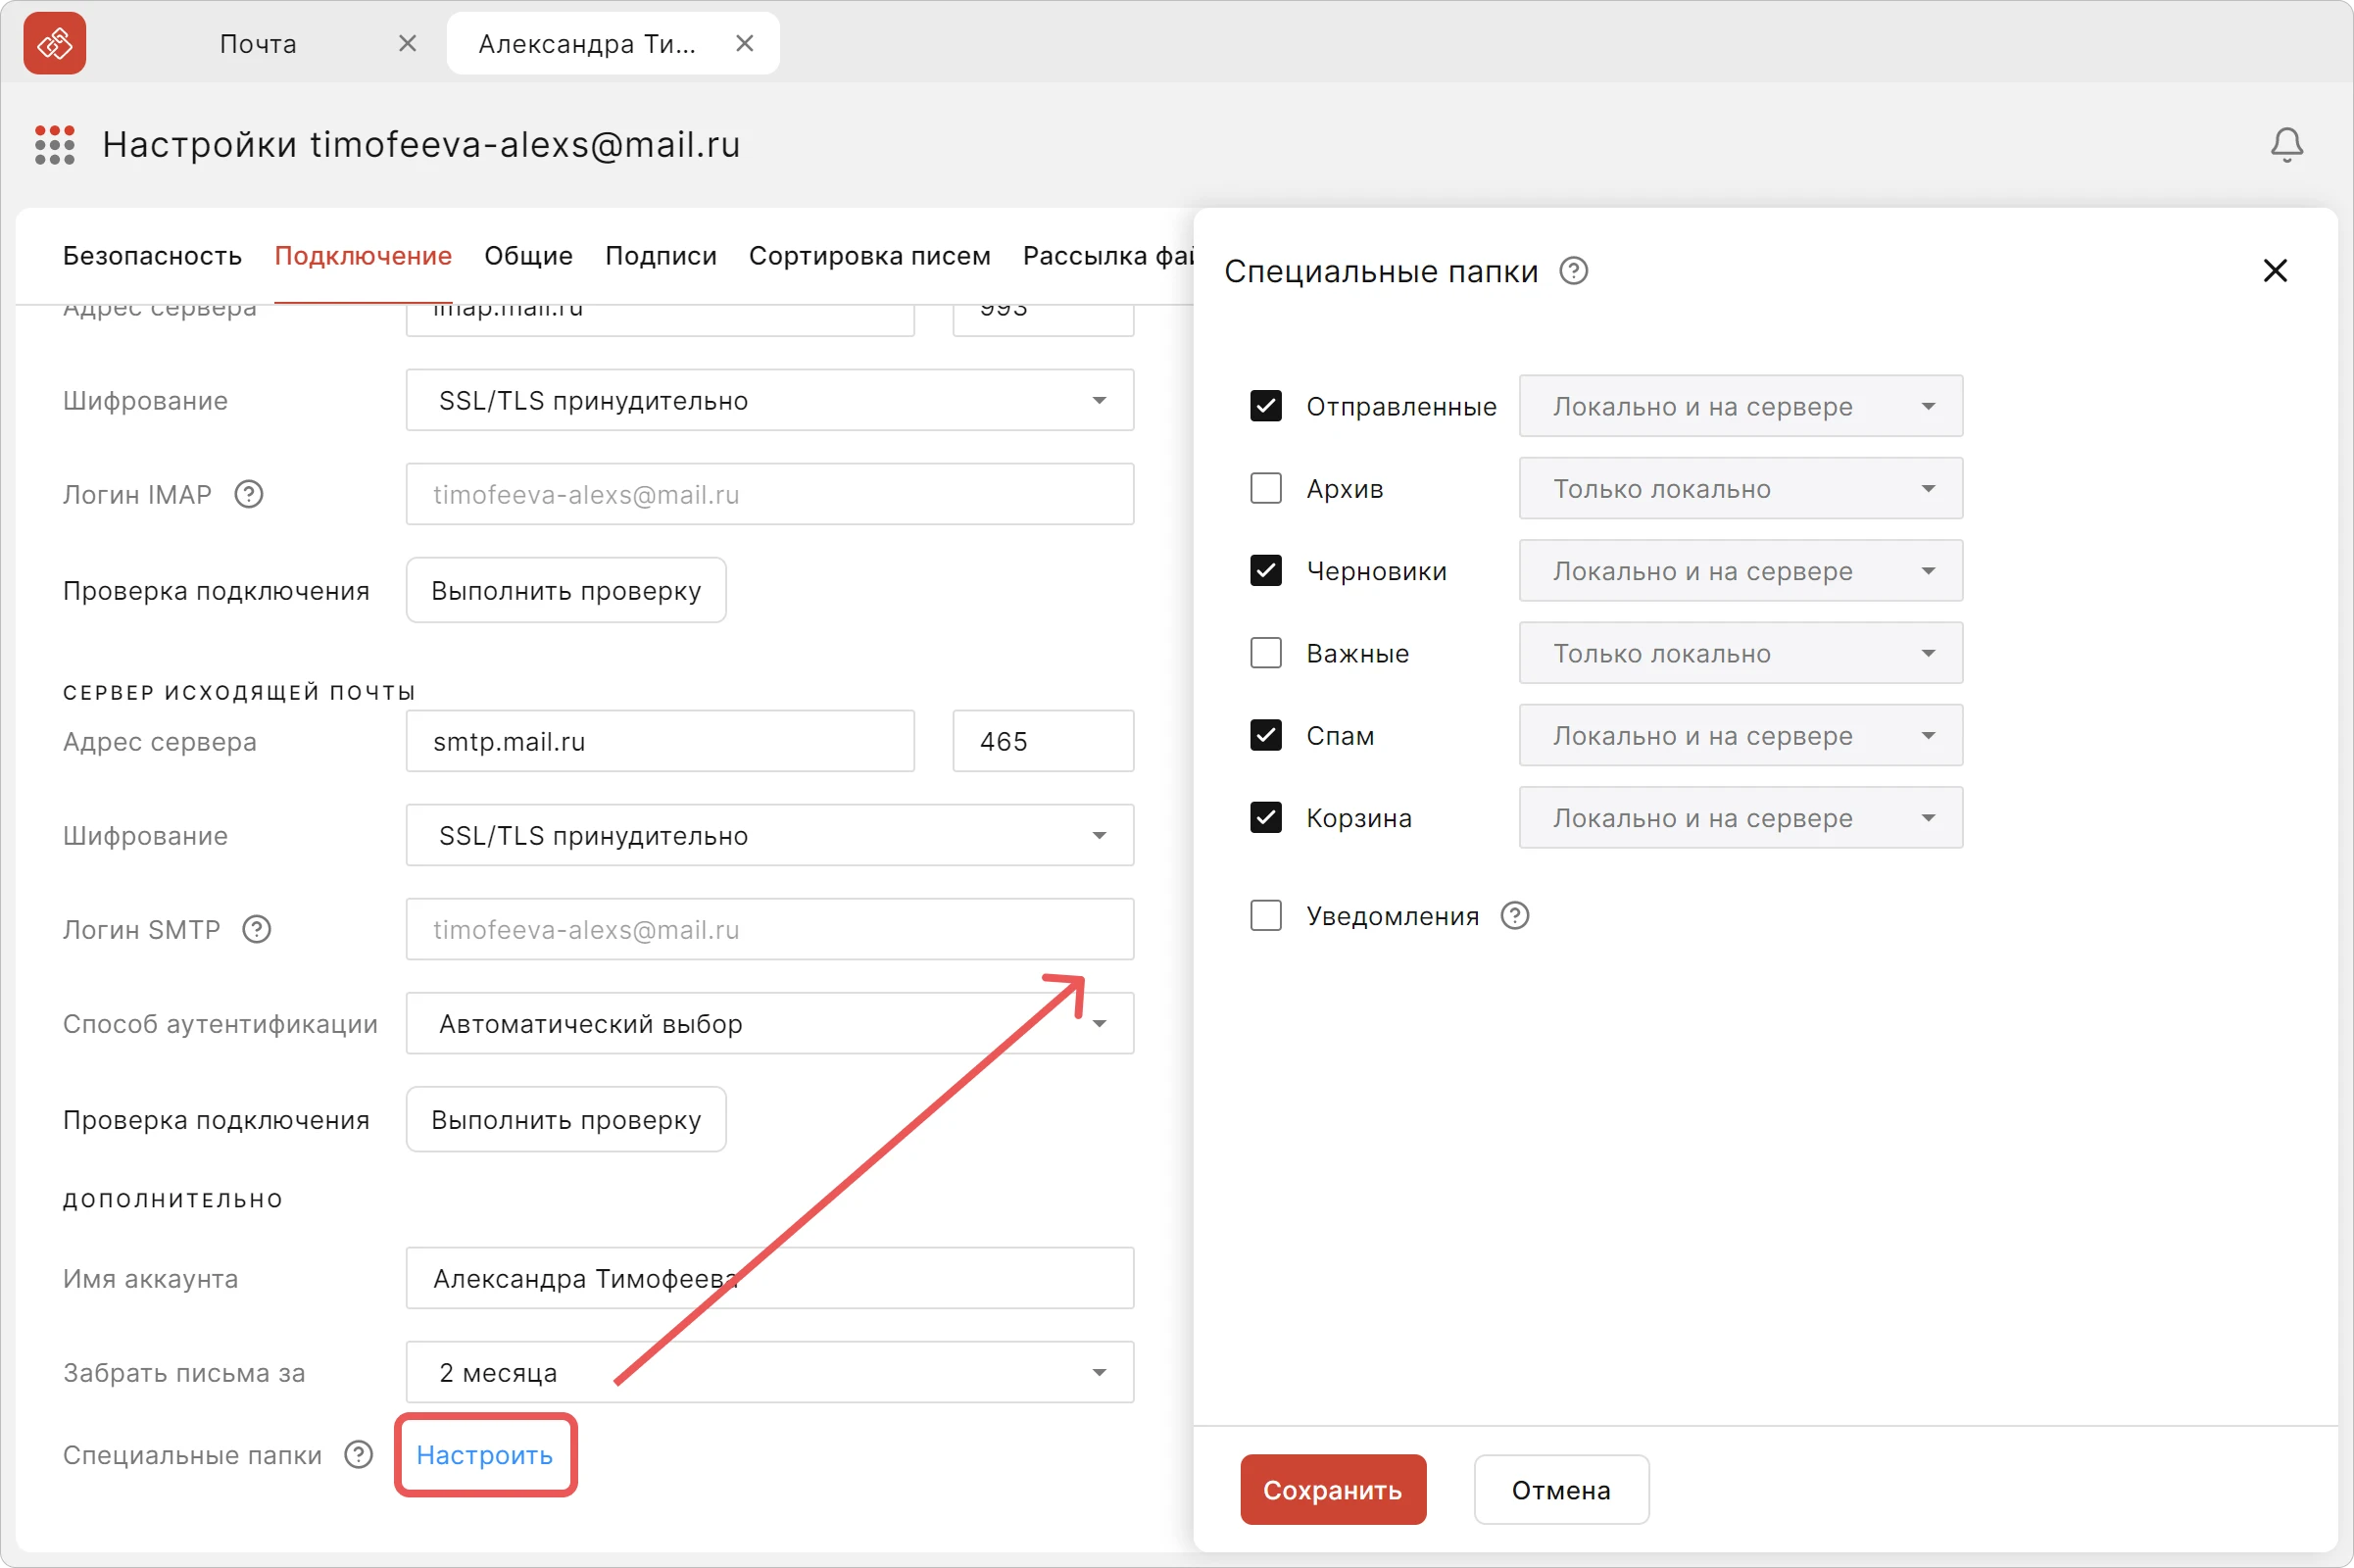The width and height of the screenshot is (2354, 1568).
Task: Click the SMTP port 465 field
Action: coord(1042,741)
